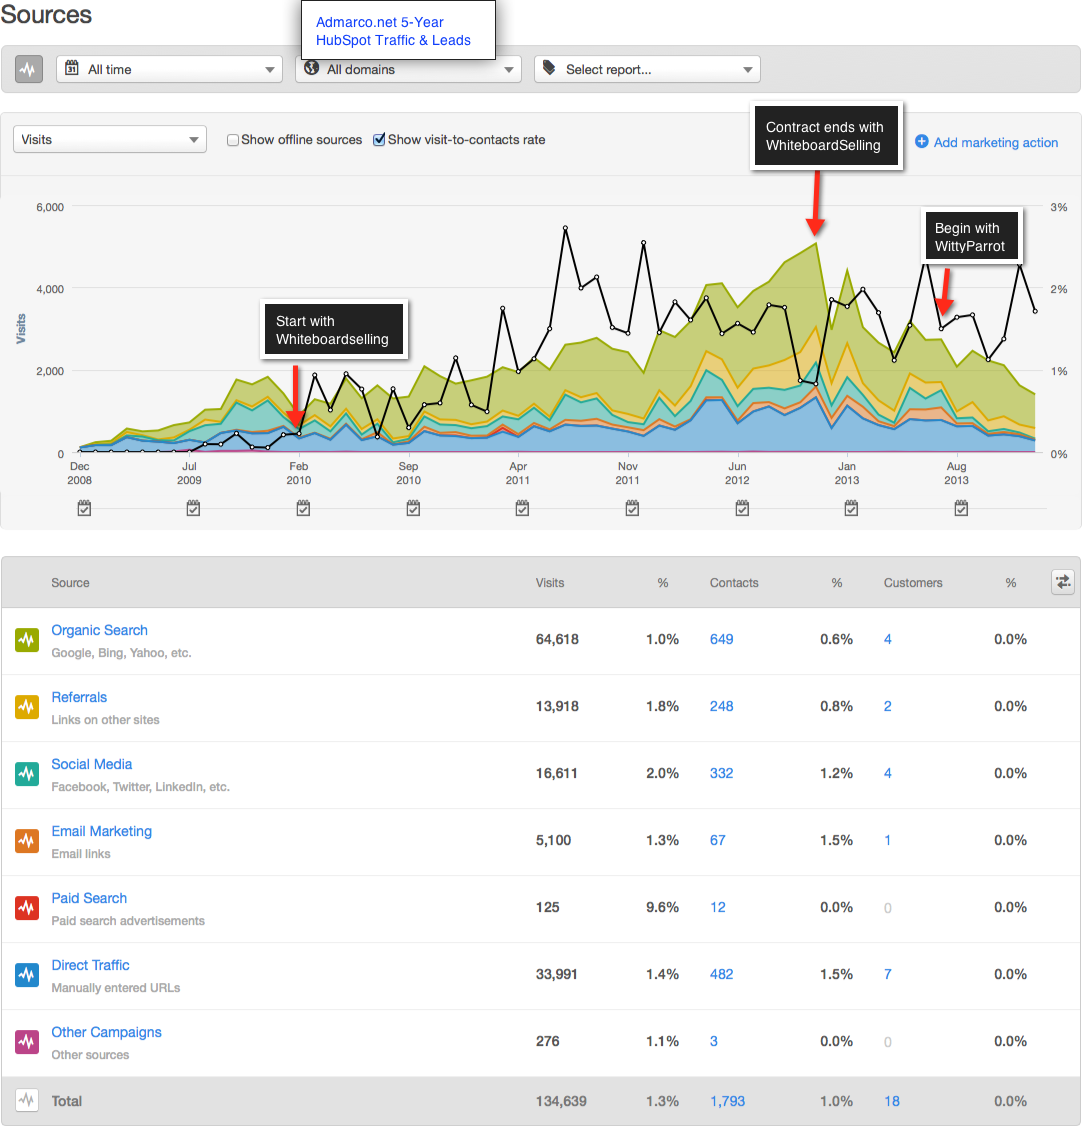Click the Sources page heading
Viewport: 1082px width, 1126px height.
[46, 15]
